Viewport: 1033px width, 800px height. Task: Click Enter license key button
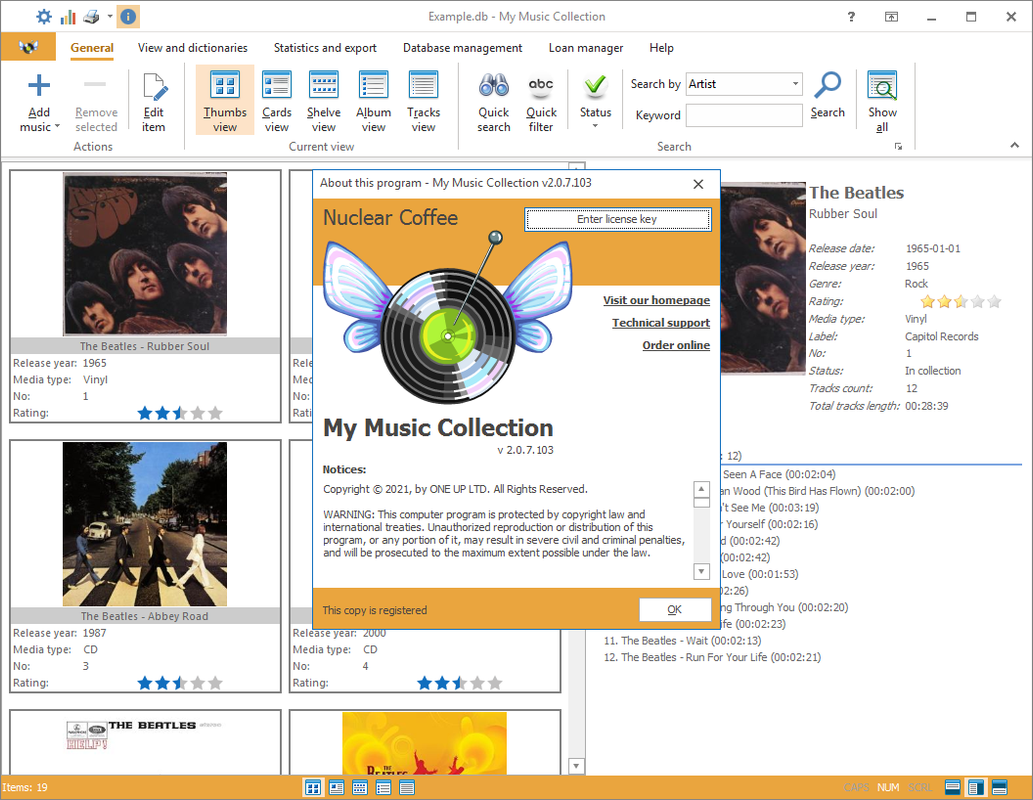(617, 219)
